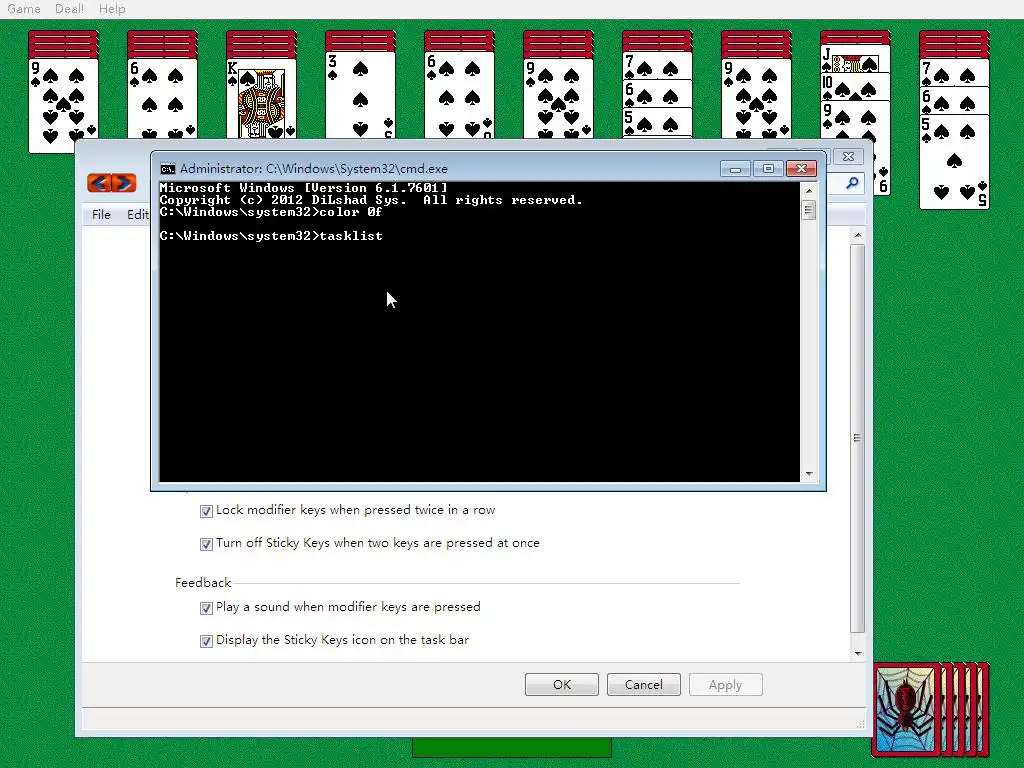This screenshot has width=1024, height=768.
Task: Click the search magnifier icon
Action: [852, 184]
